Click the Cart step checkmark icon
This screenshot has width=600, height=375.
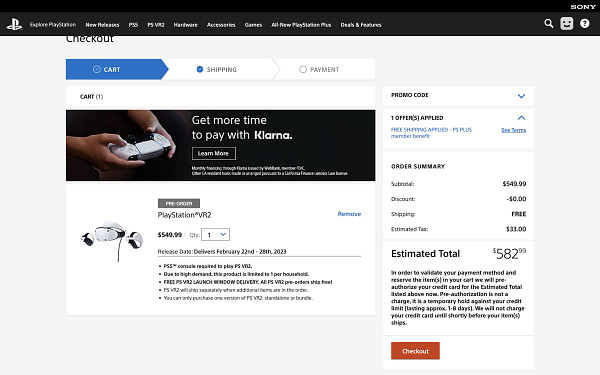click(x=97, y=69)
